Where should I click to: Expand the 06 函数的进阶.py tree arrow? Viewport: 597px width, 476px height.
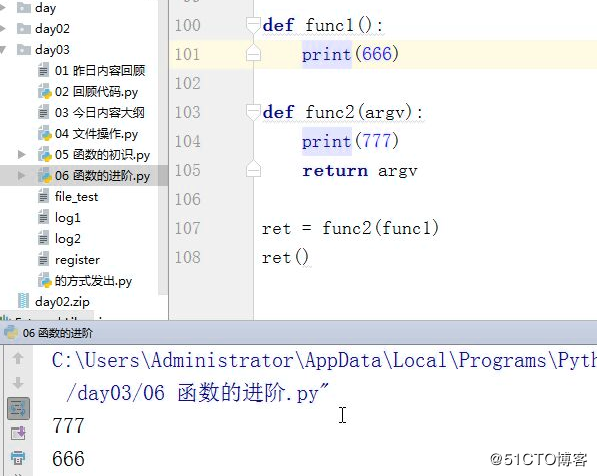[x=22, y=175]
